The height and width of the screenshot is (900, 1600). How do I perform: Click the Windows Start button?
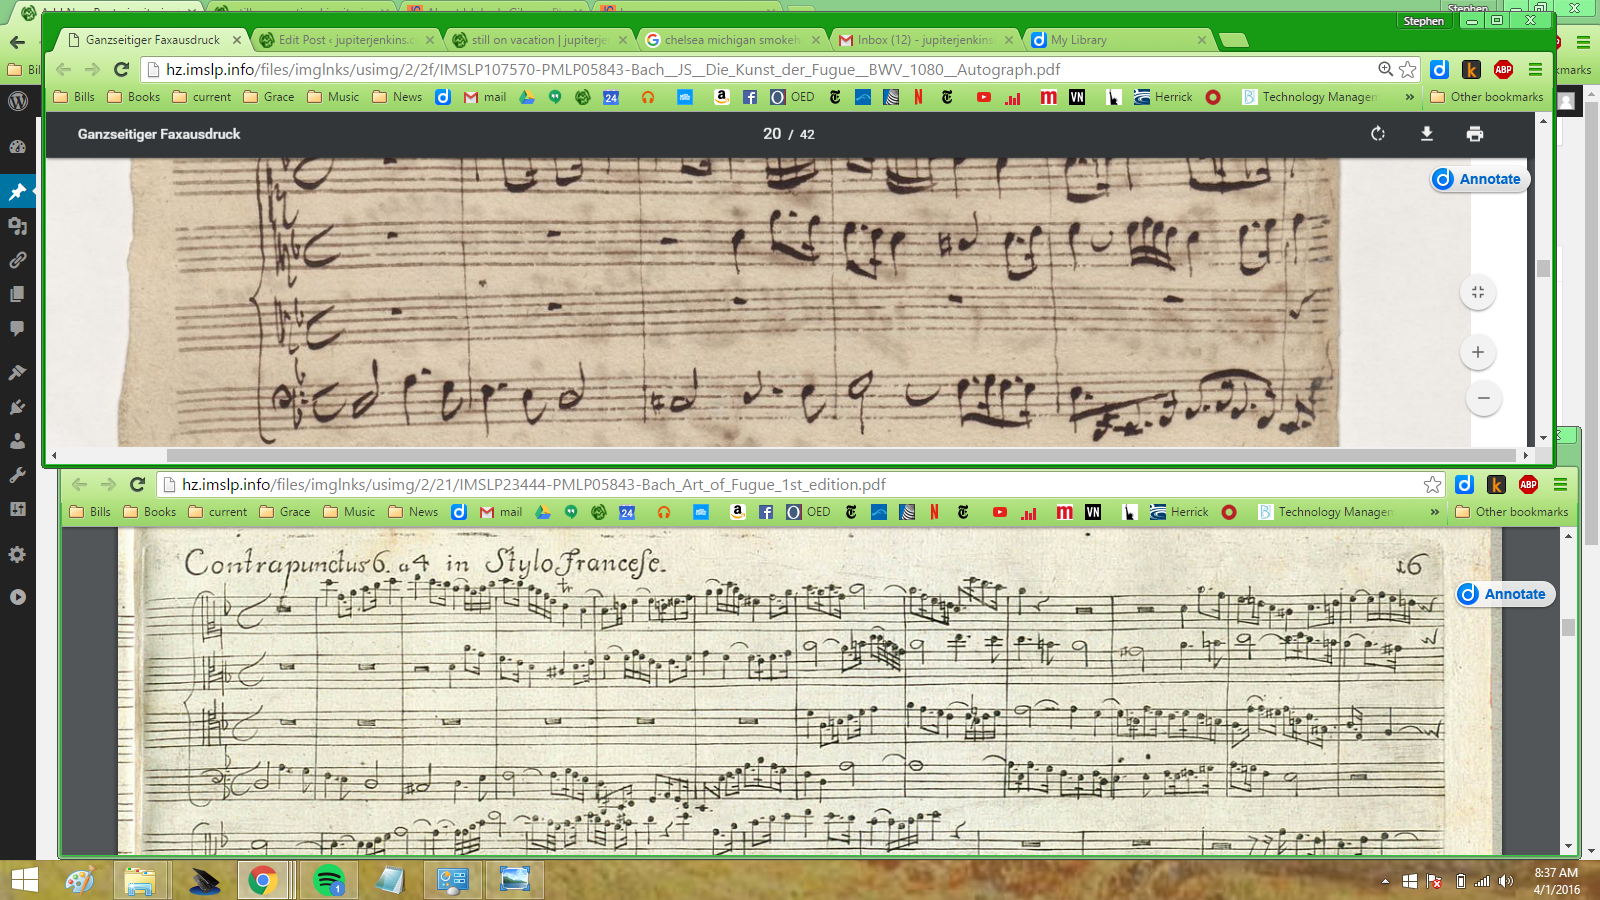point(25,880)
